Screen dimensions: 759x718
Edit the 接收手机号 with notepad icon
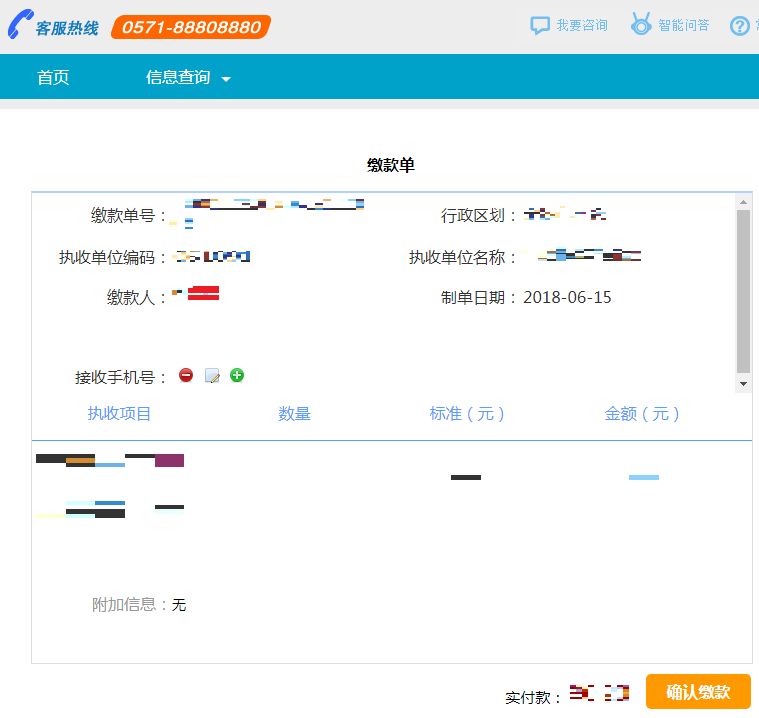(212, 376)
